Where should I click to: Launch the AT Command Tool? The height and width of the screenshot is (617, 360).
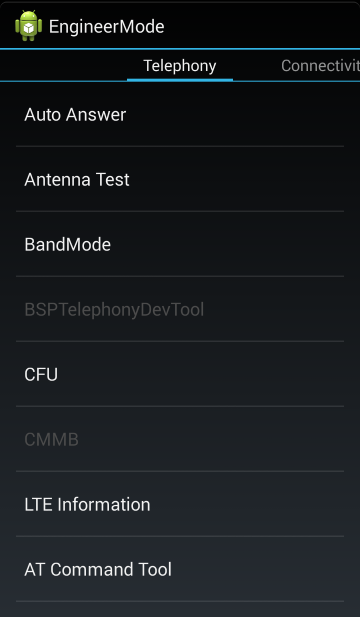point(180,569)
